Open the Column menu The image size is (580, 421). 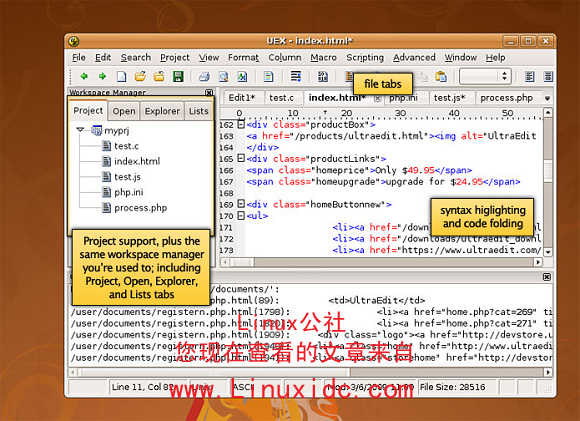285,58
